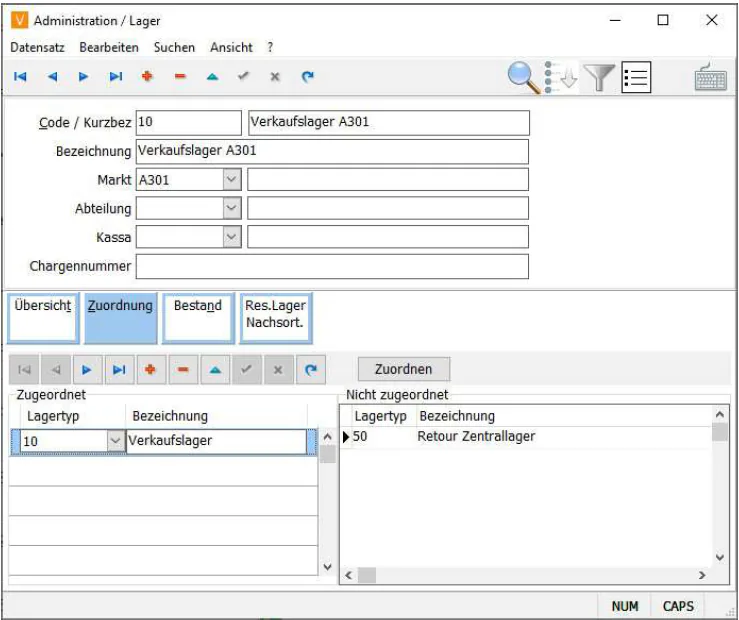The image size is (739, 620).
Task: Expand the Kassa dropdown
Action: (x=232, y=237)
